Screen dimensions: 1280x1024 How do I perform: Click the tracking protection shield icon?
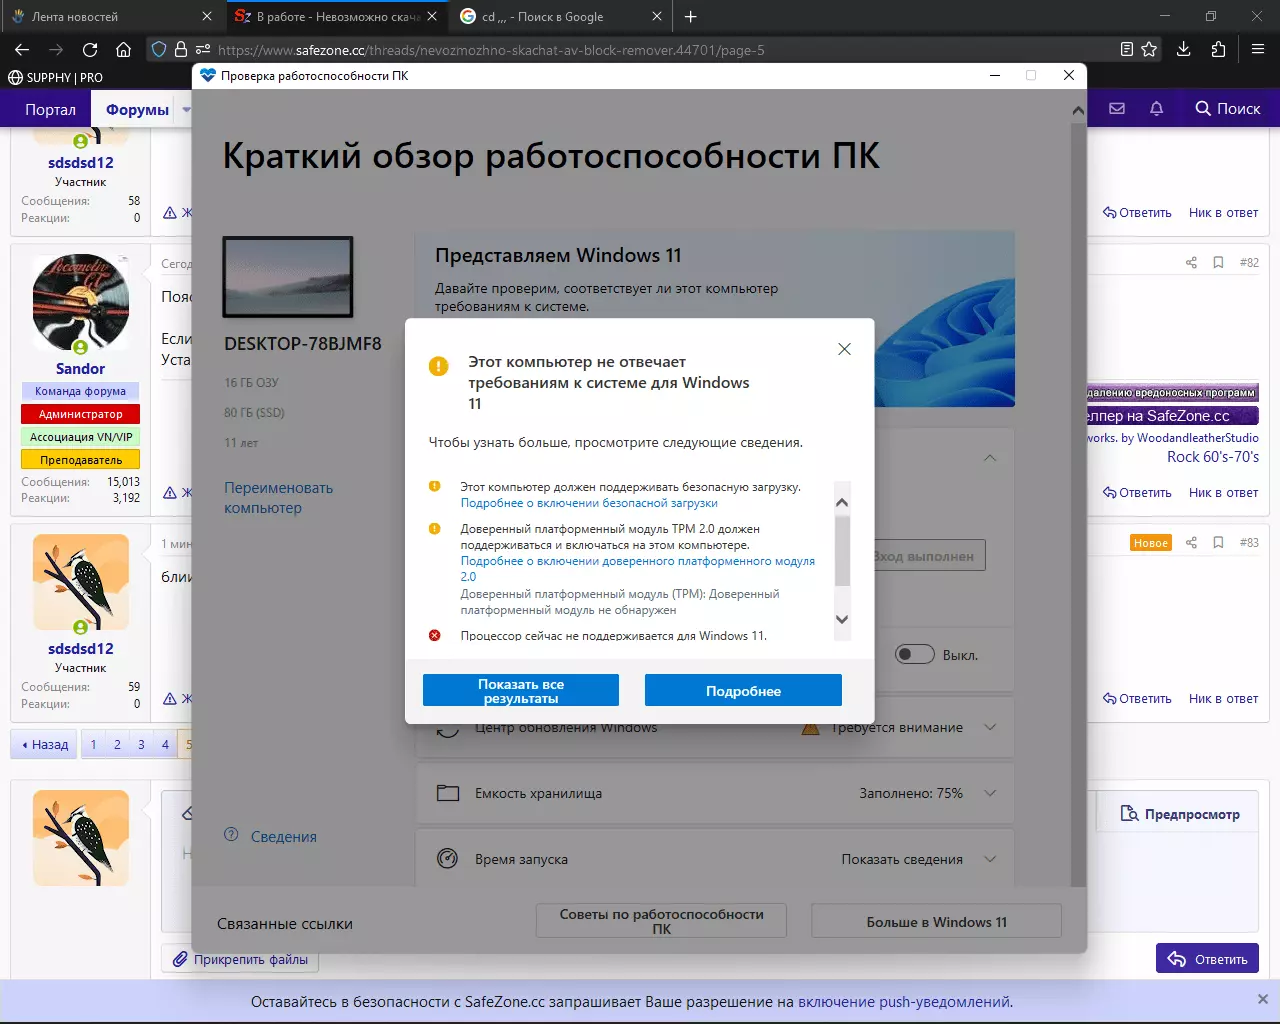(159, 49)
